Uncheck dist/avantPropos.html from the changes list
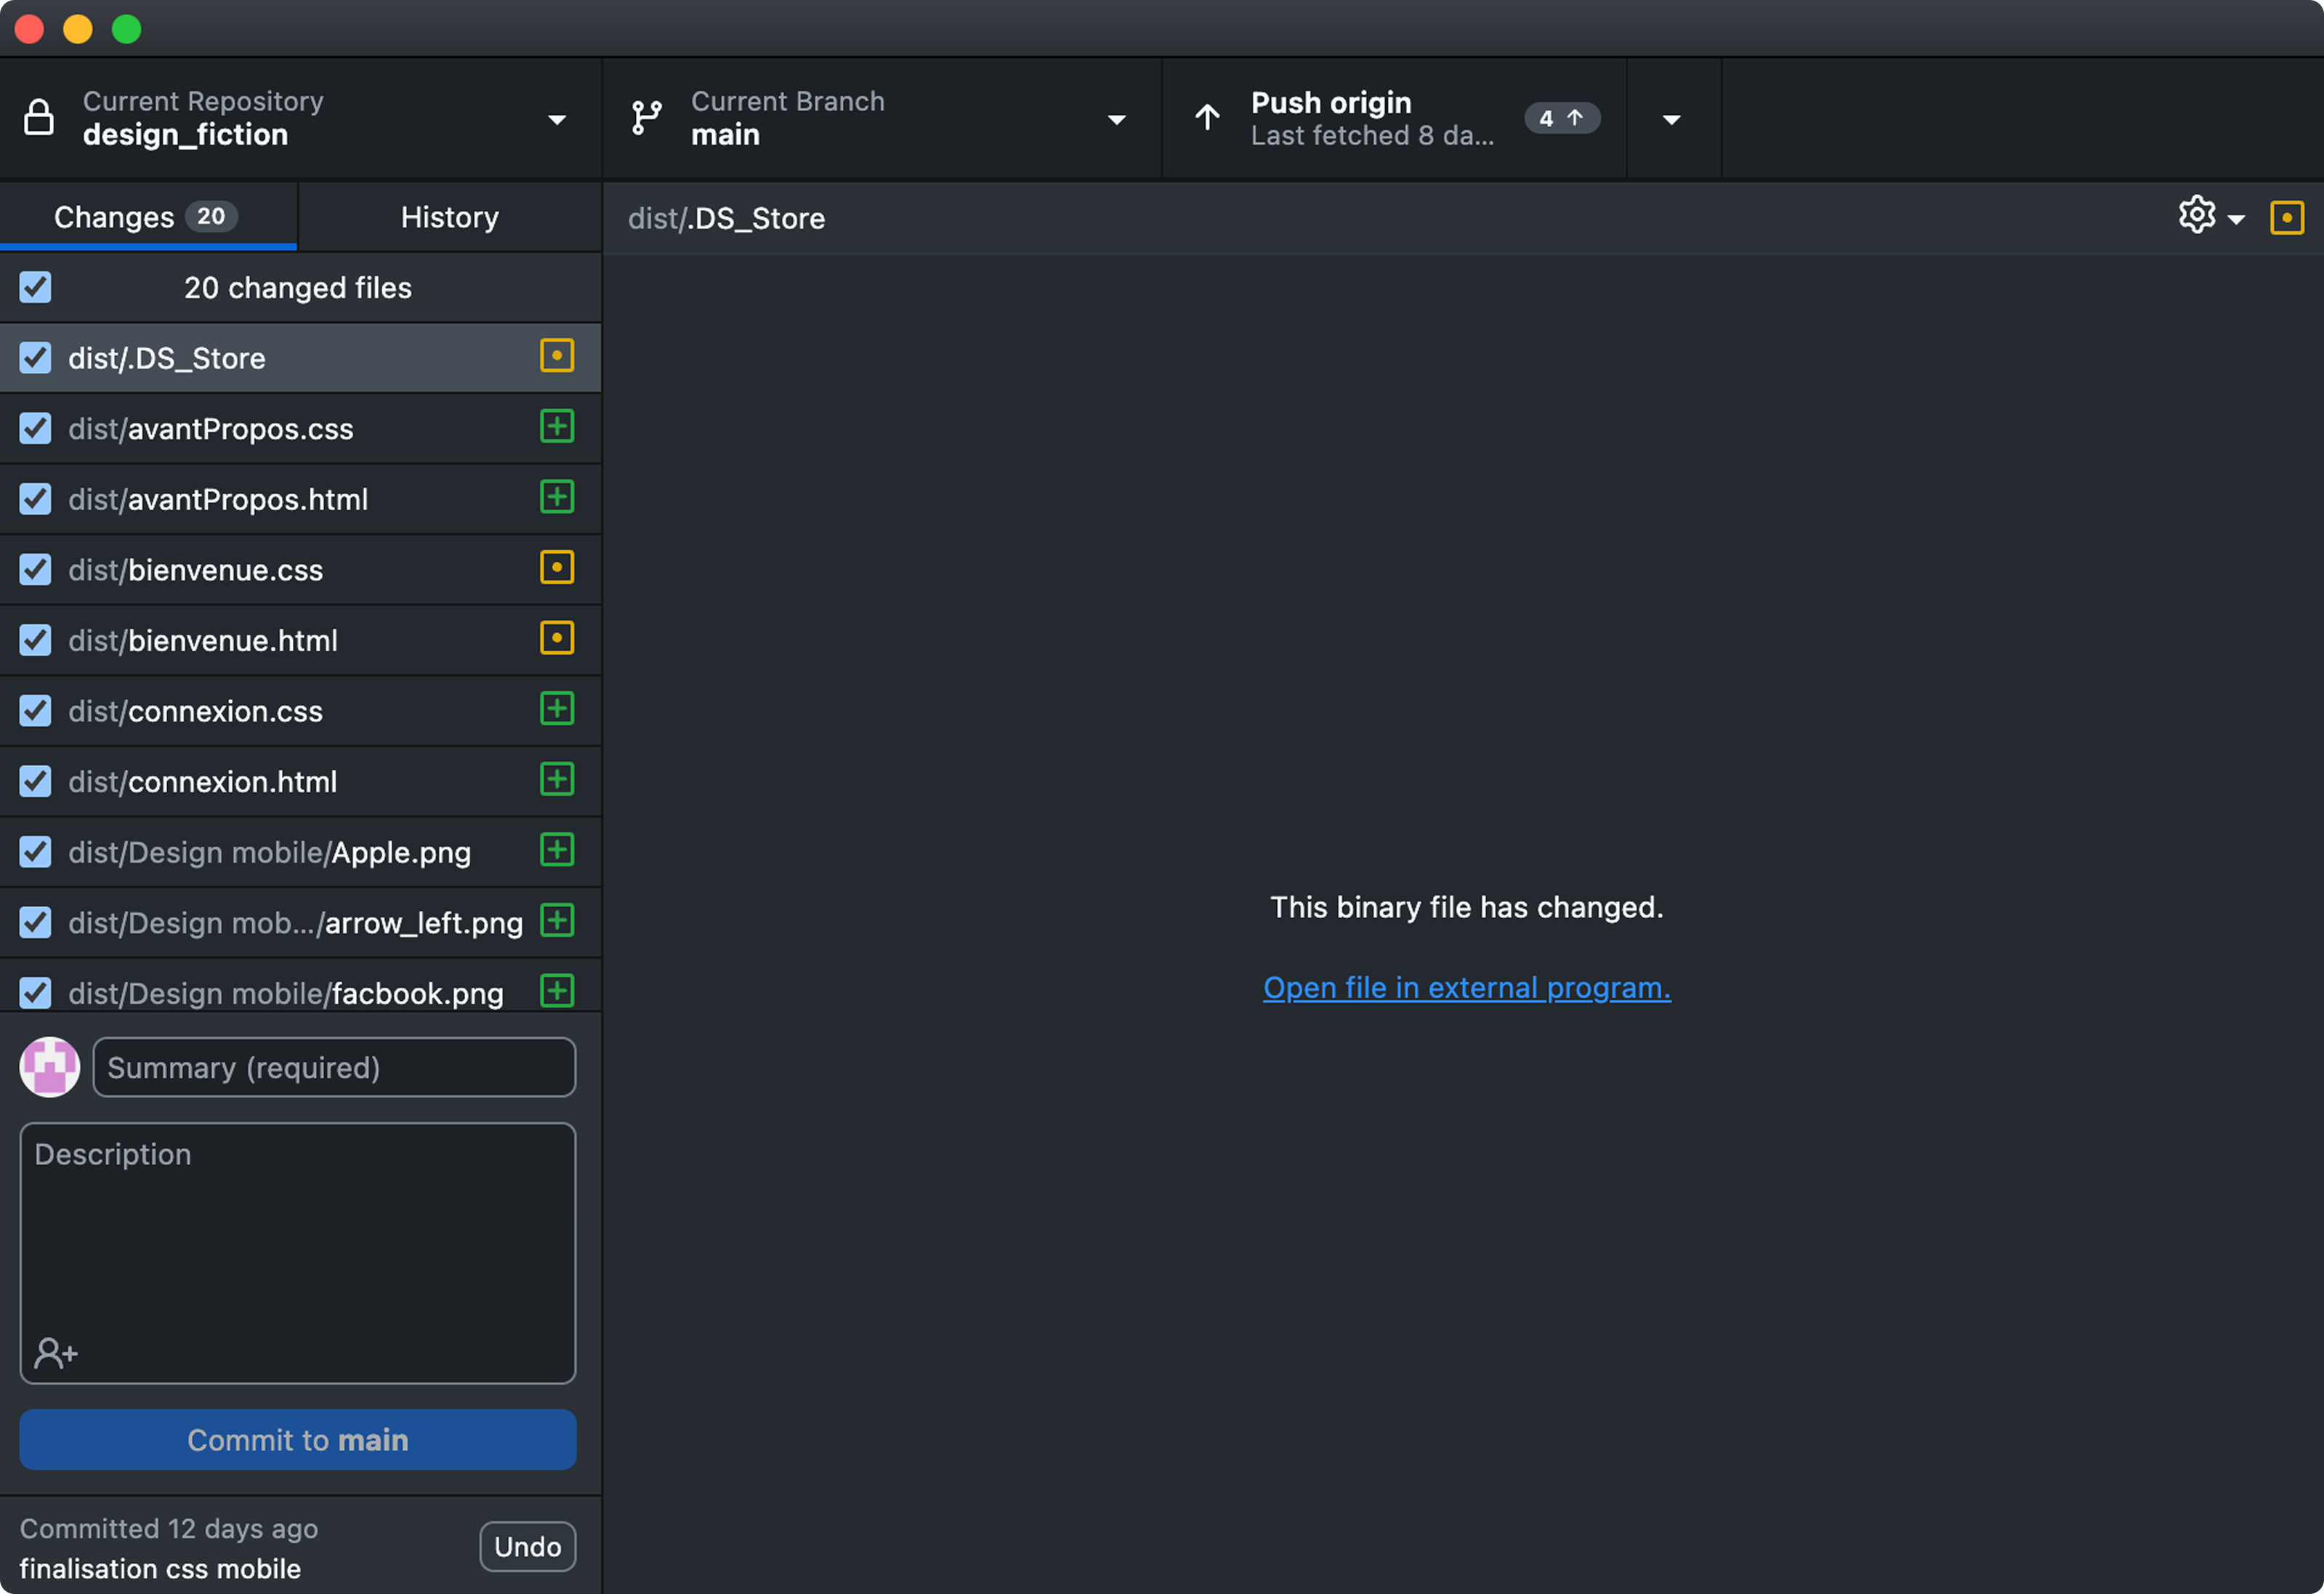This screenshot has height=1594, width=2324. [x=35, y=499]
